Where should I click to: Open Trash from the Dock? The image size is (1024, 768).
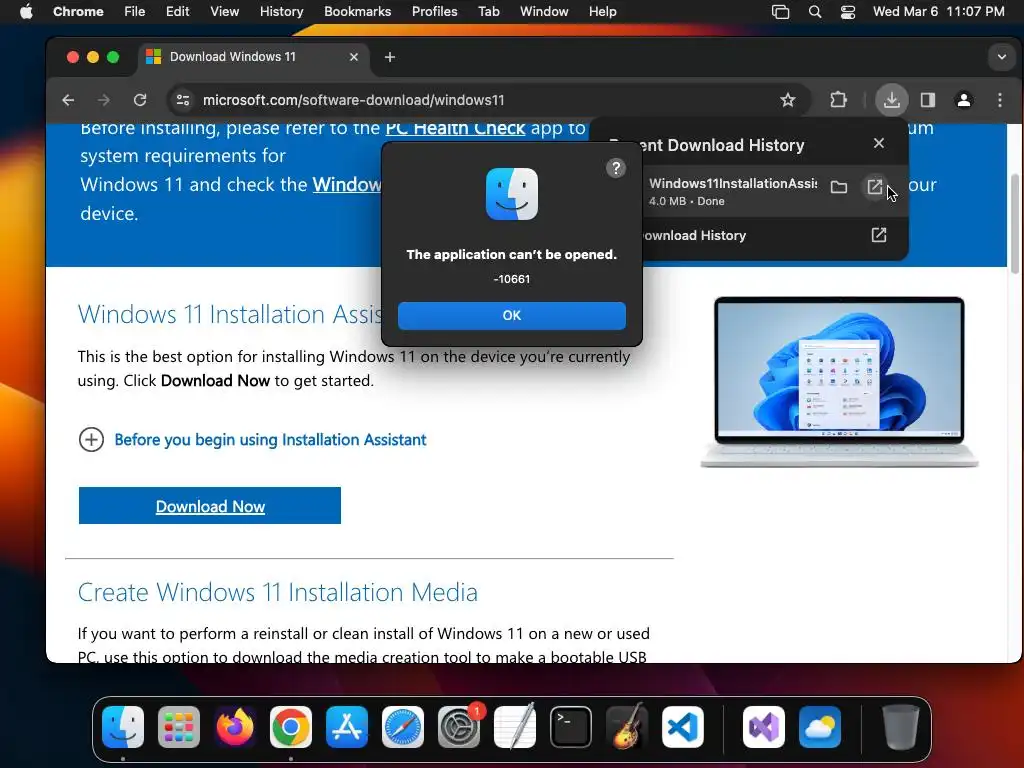[x=901, y=727]
